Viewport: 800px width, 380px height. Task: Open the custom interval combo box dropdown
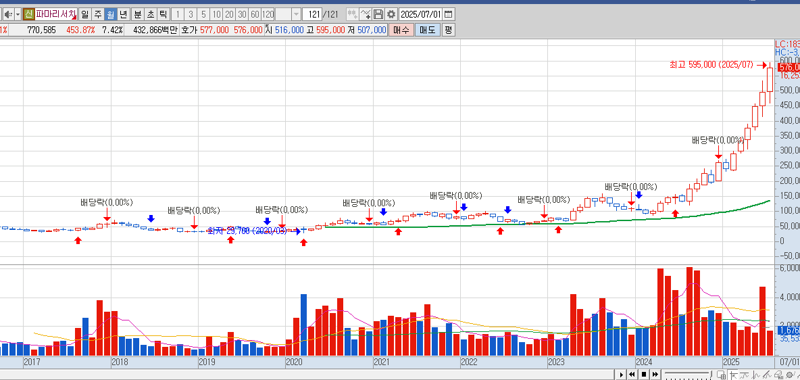click(x=296, y=14)
